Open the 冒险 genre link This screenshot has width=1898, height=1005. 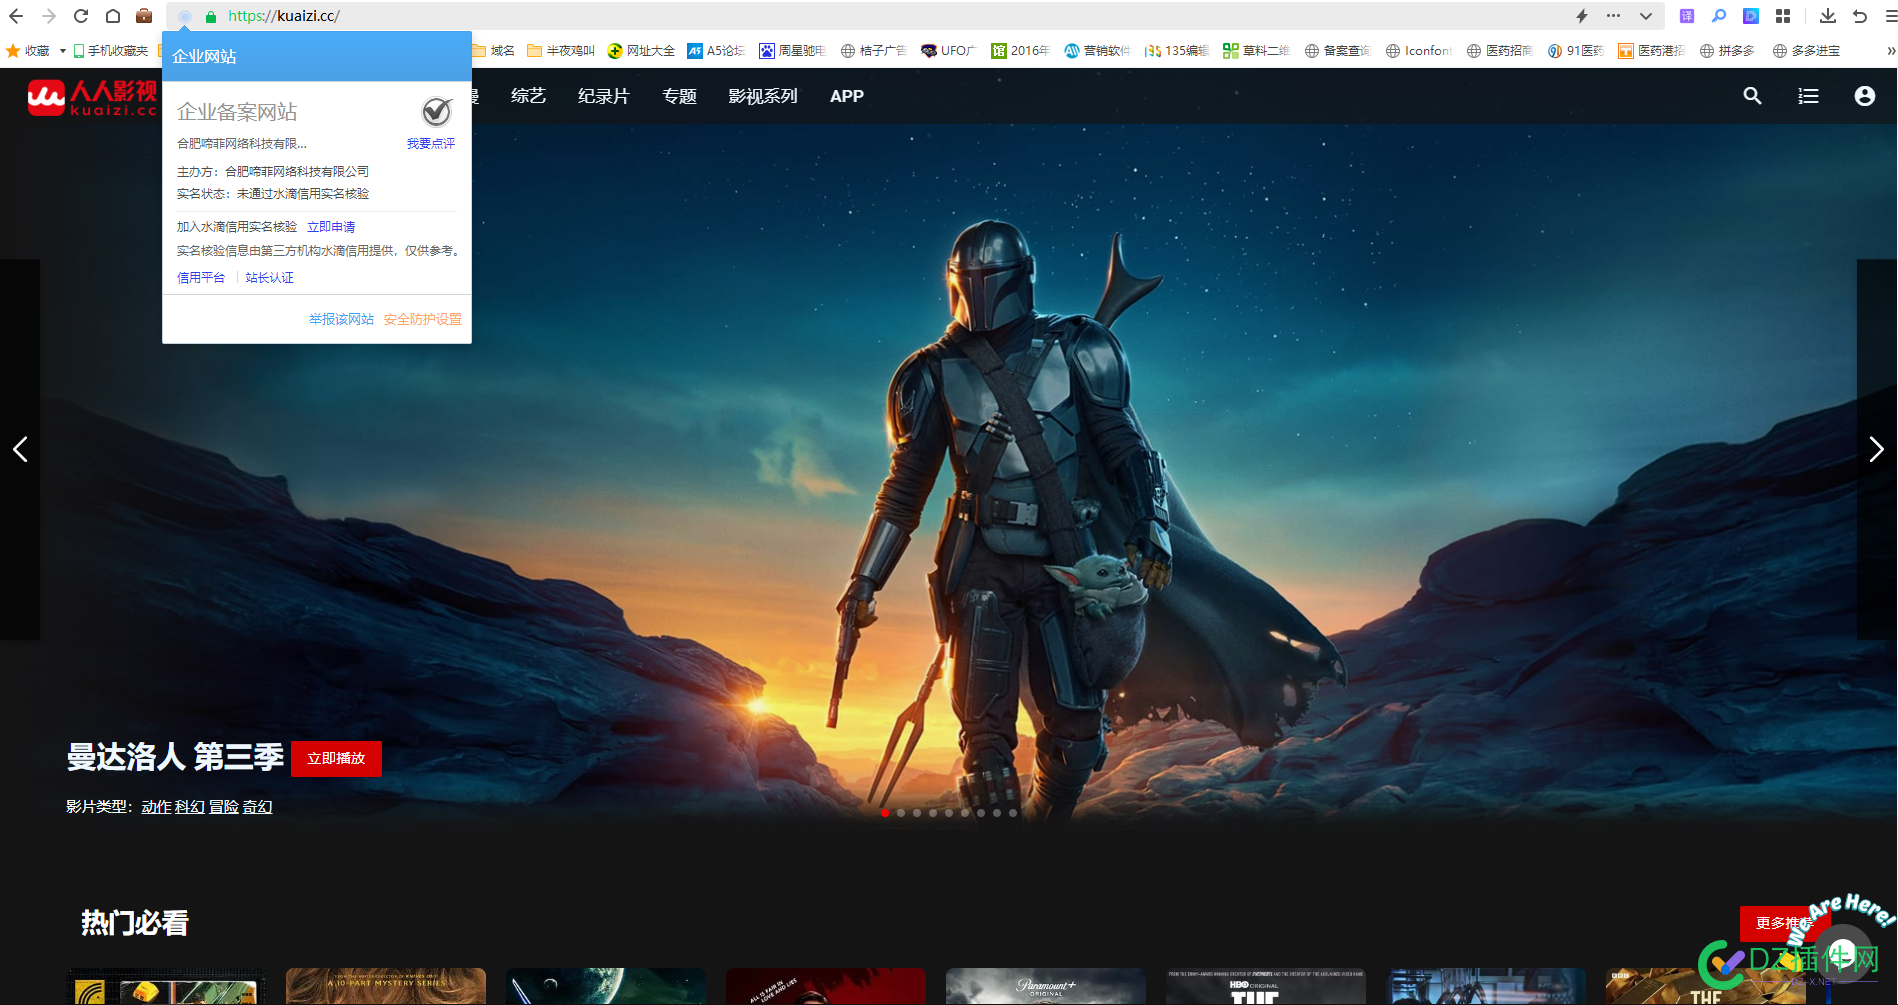point(224,807)
